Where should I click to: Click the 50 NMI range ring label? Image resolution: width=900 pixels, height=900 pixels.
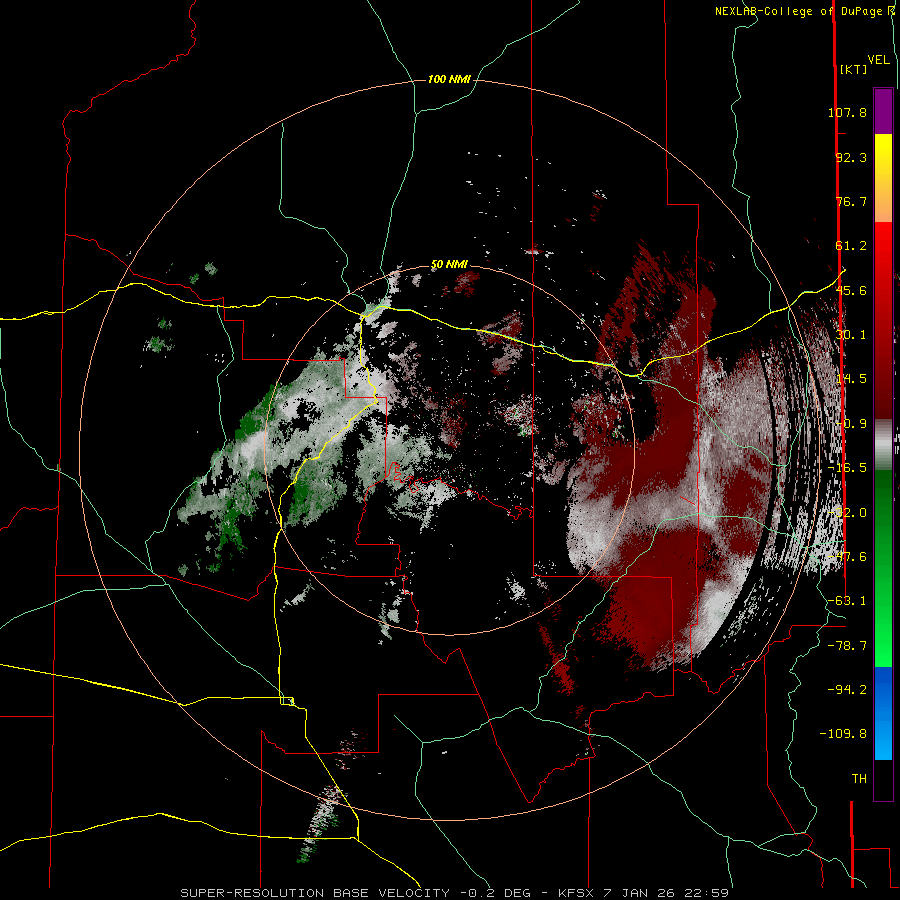click(449, 265)
